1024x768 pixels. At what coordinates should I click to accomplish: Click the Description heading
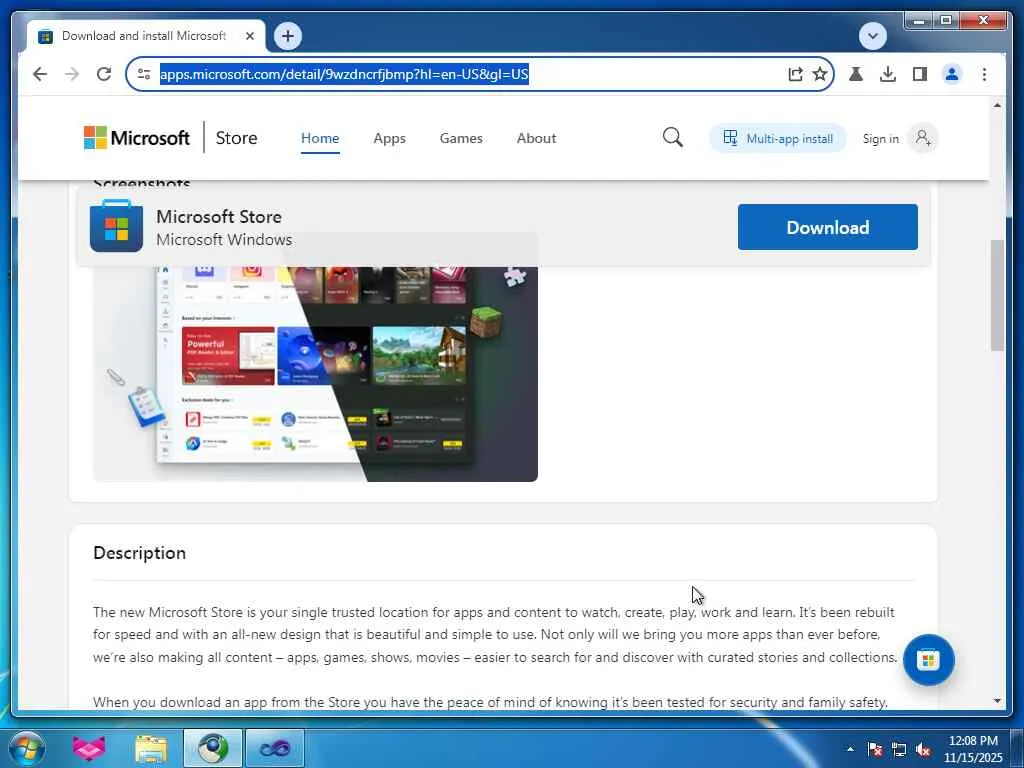139,552
